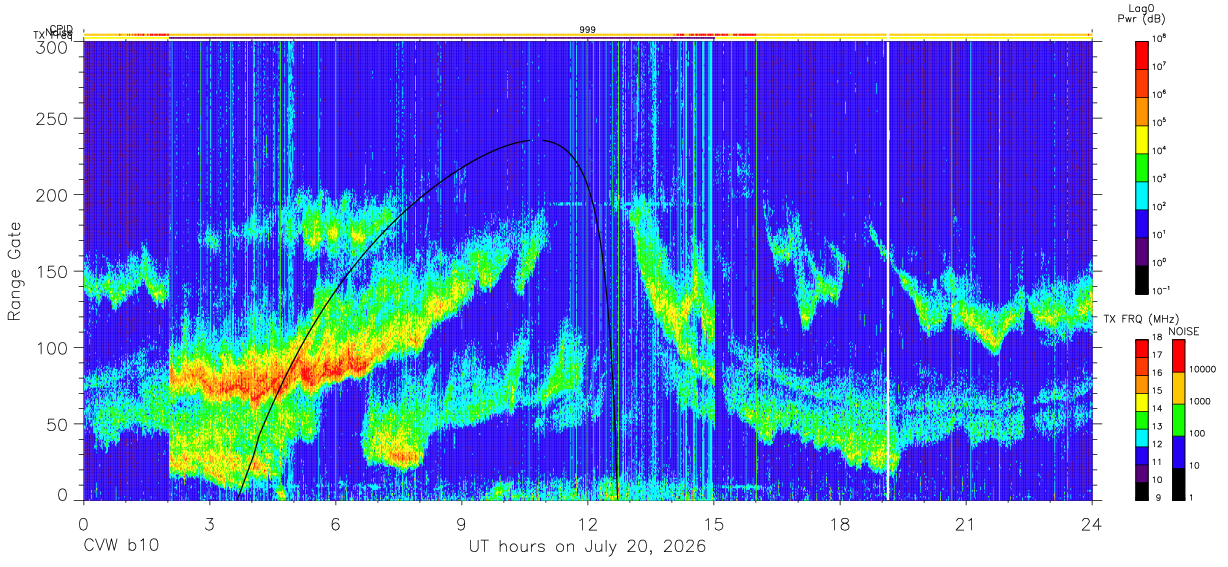Select the green segment of NOISE colorbar
The width and height of the screenshot is (1228, 567).
click(x=1178, y=419)
